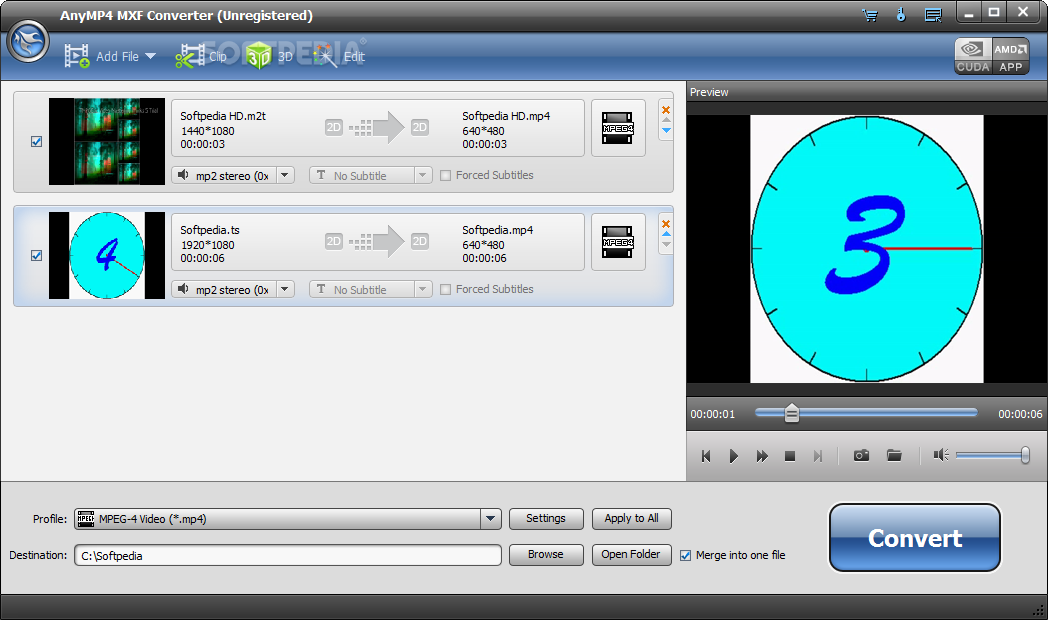This screenshot has width=1048, height=620.
Task: Click the Softpedia.mp4 output name
Action: 497,230
